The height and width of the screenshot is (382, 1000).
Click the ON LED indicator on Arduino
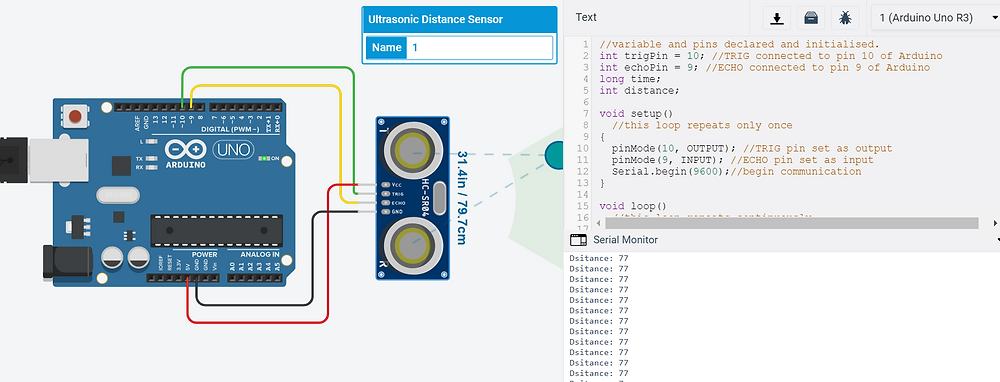click(264, 158)
